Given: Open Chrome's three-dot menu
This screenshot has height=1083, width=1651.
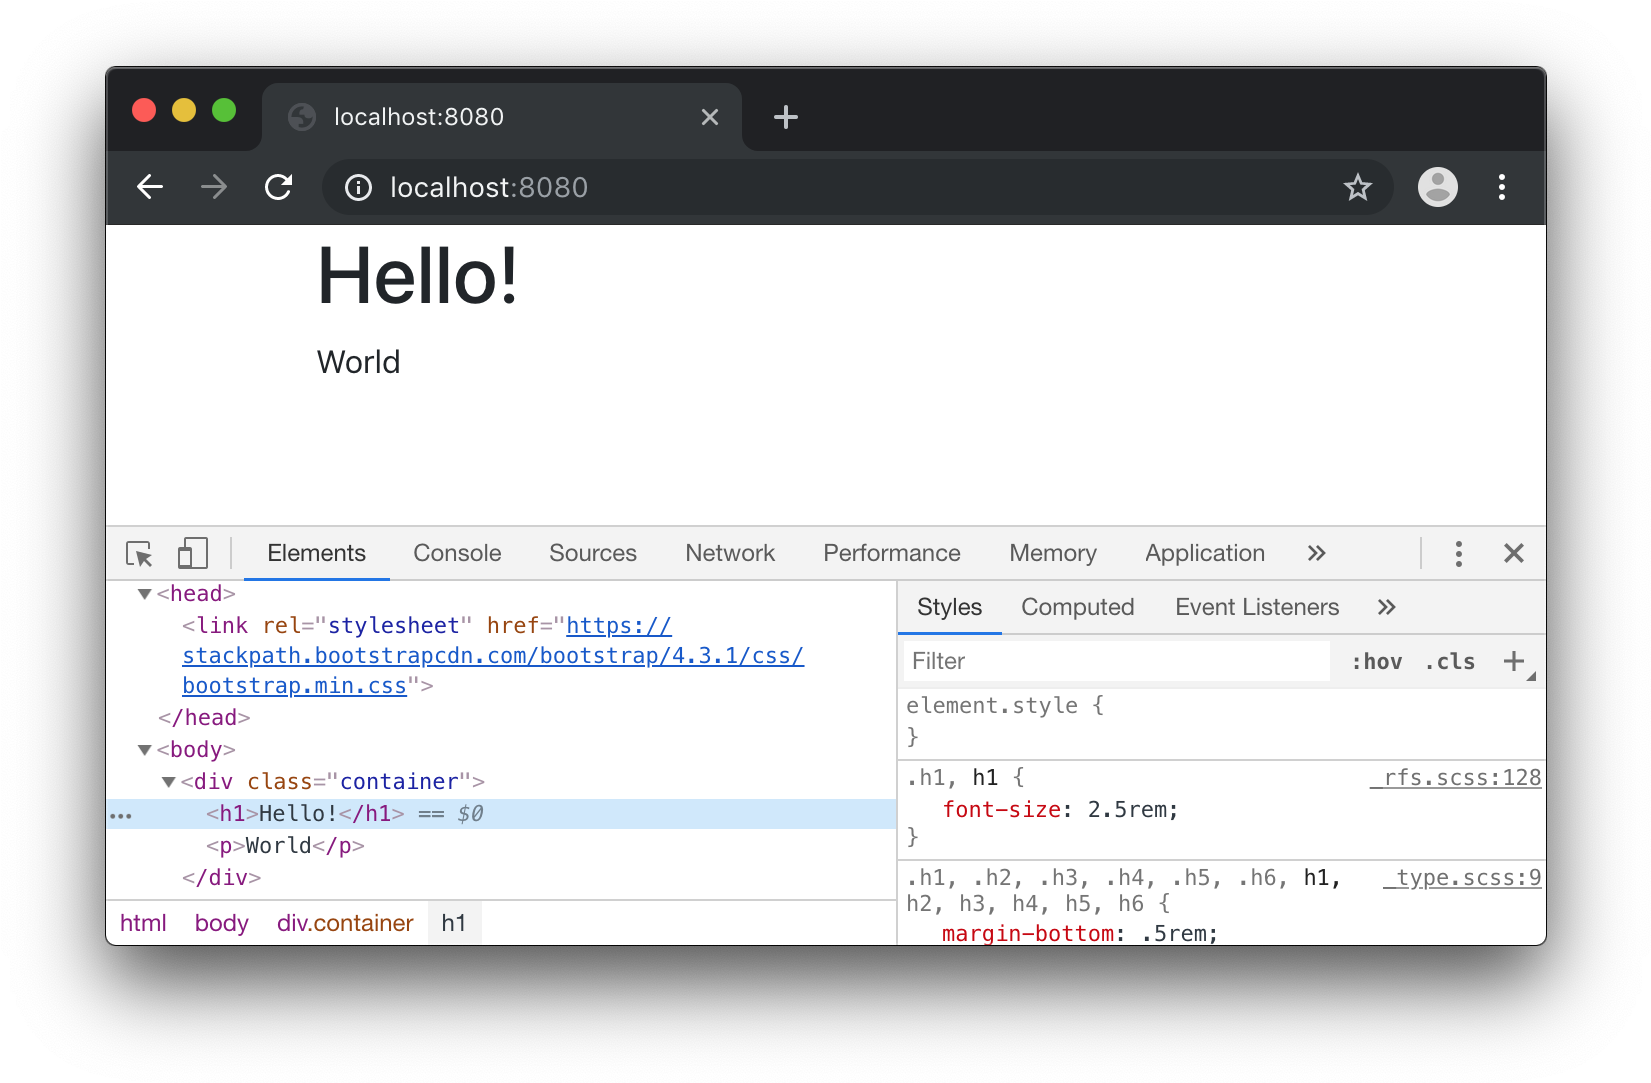Looking at the screenshot, I should [x=1501, y=187].
